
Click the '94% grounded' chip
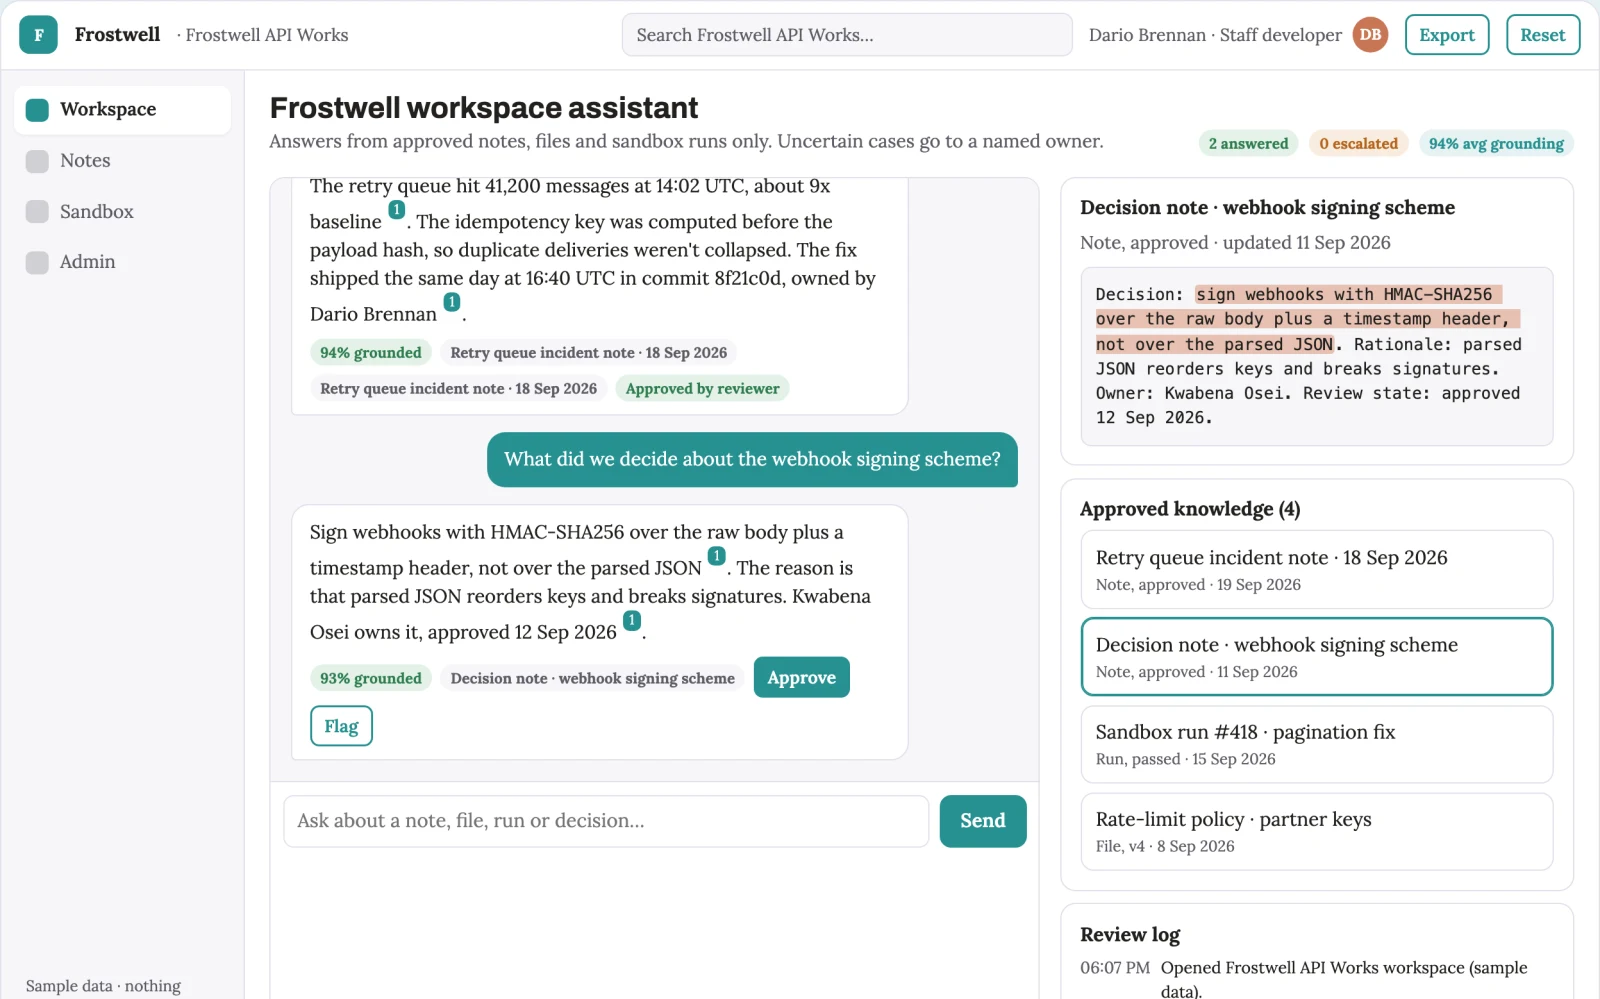tap(371, 353)
